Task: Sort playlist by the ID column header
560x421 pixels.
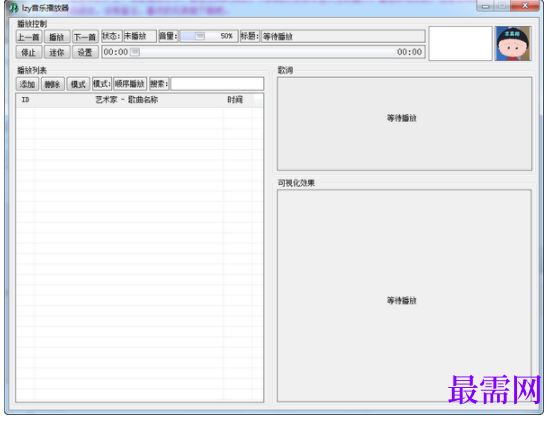Action: (x=25, y=100)
